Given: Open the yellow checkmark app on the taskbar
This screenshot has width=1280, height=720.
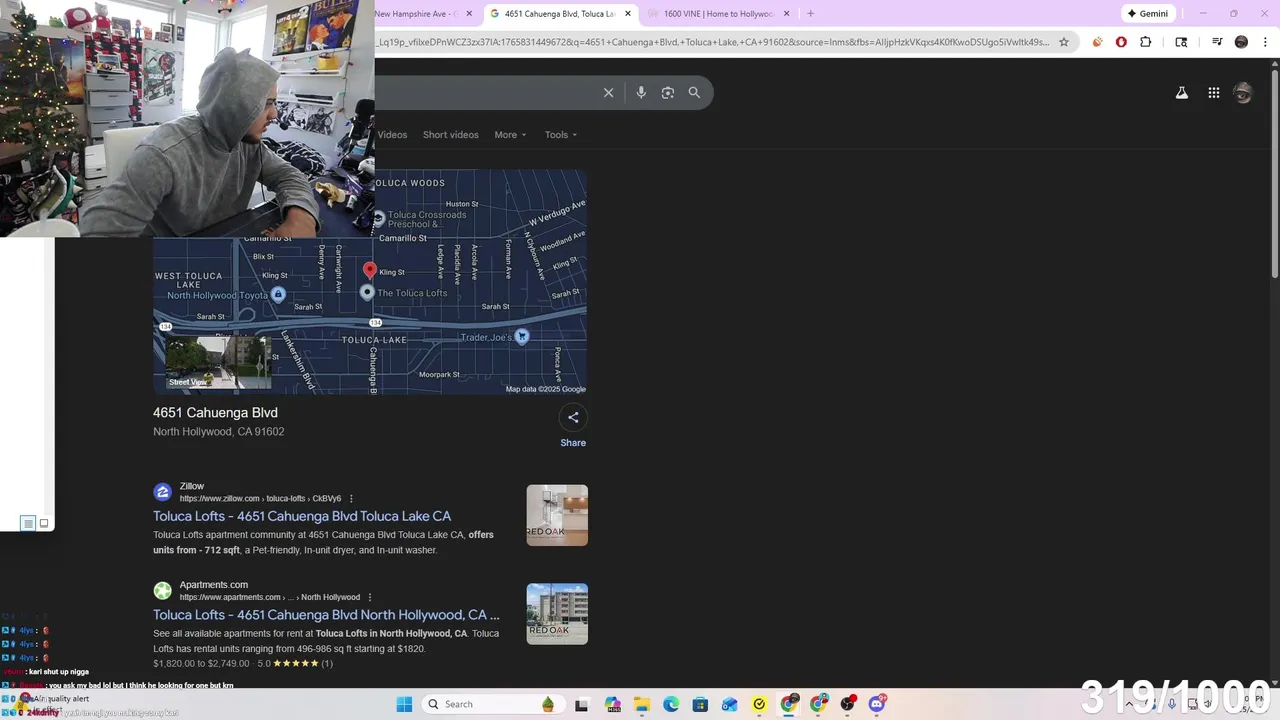Looking at the screenshot, I should (x=759, y=704).
